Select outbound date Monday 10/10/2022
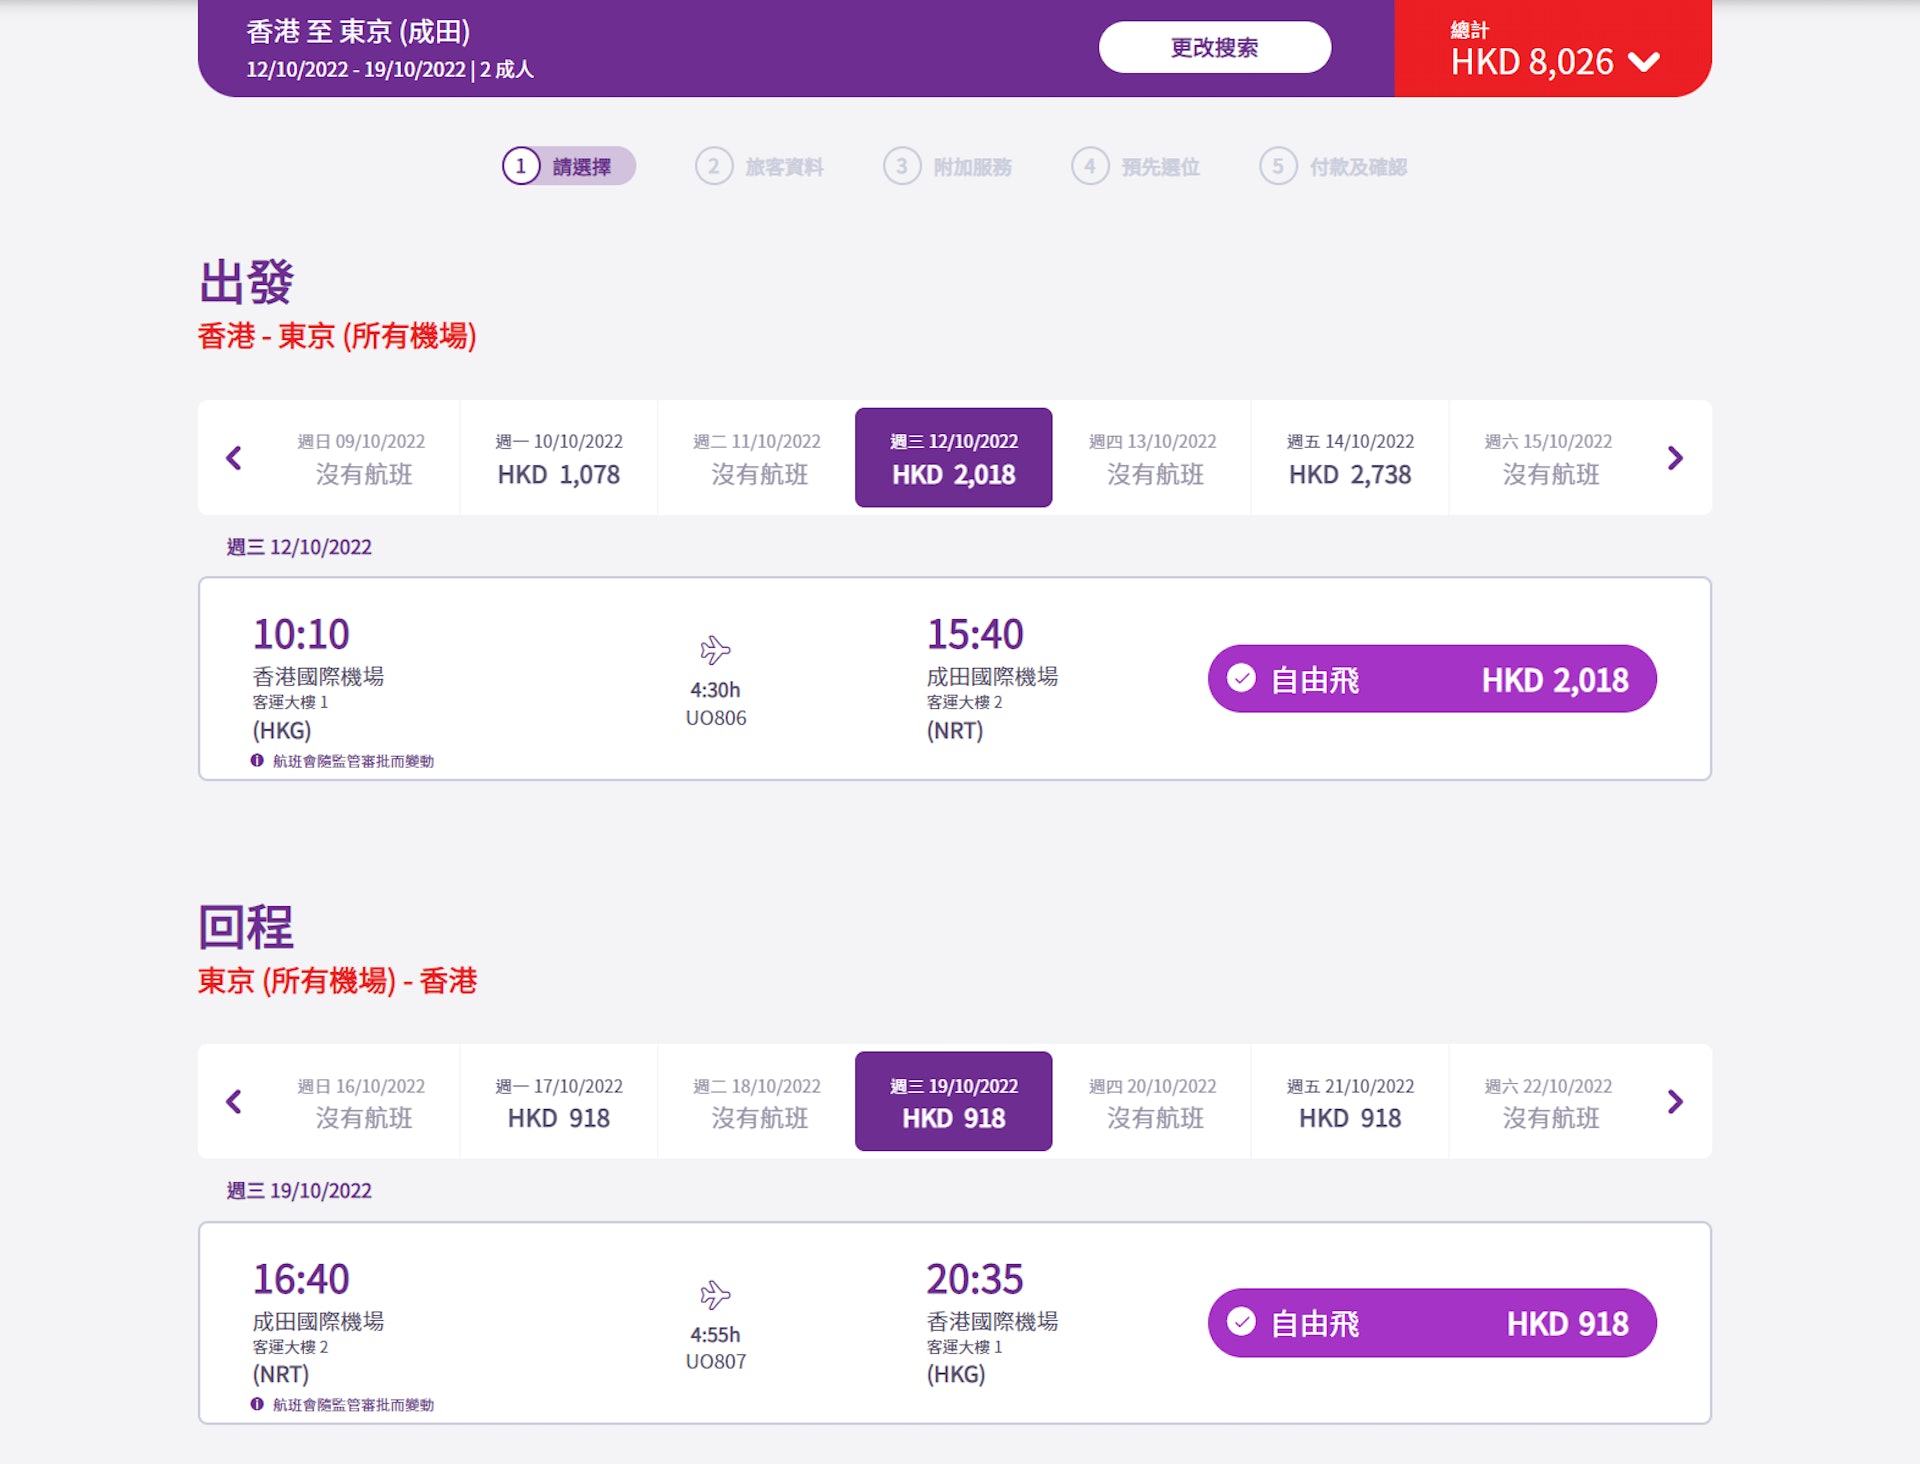Image resolution: width=1920 pixels, height=1464 pixels. 558,458
